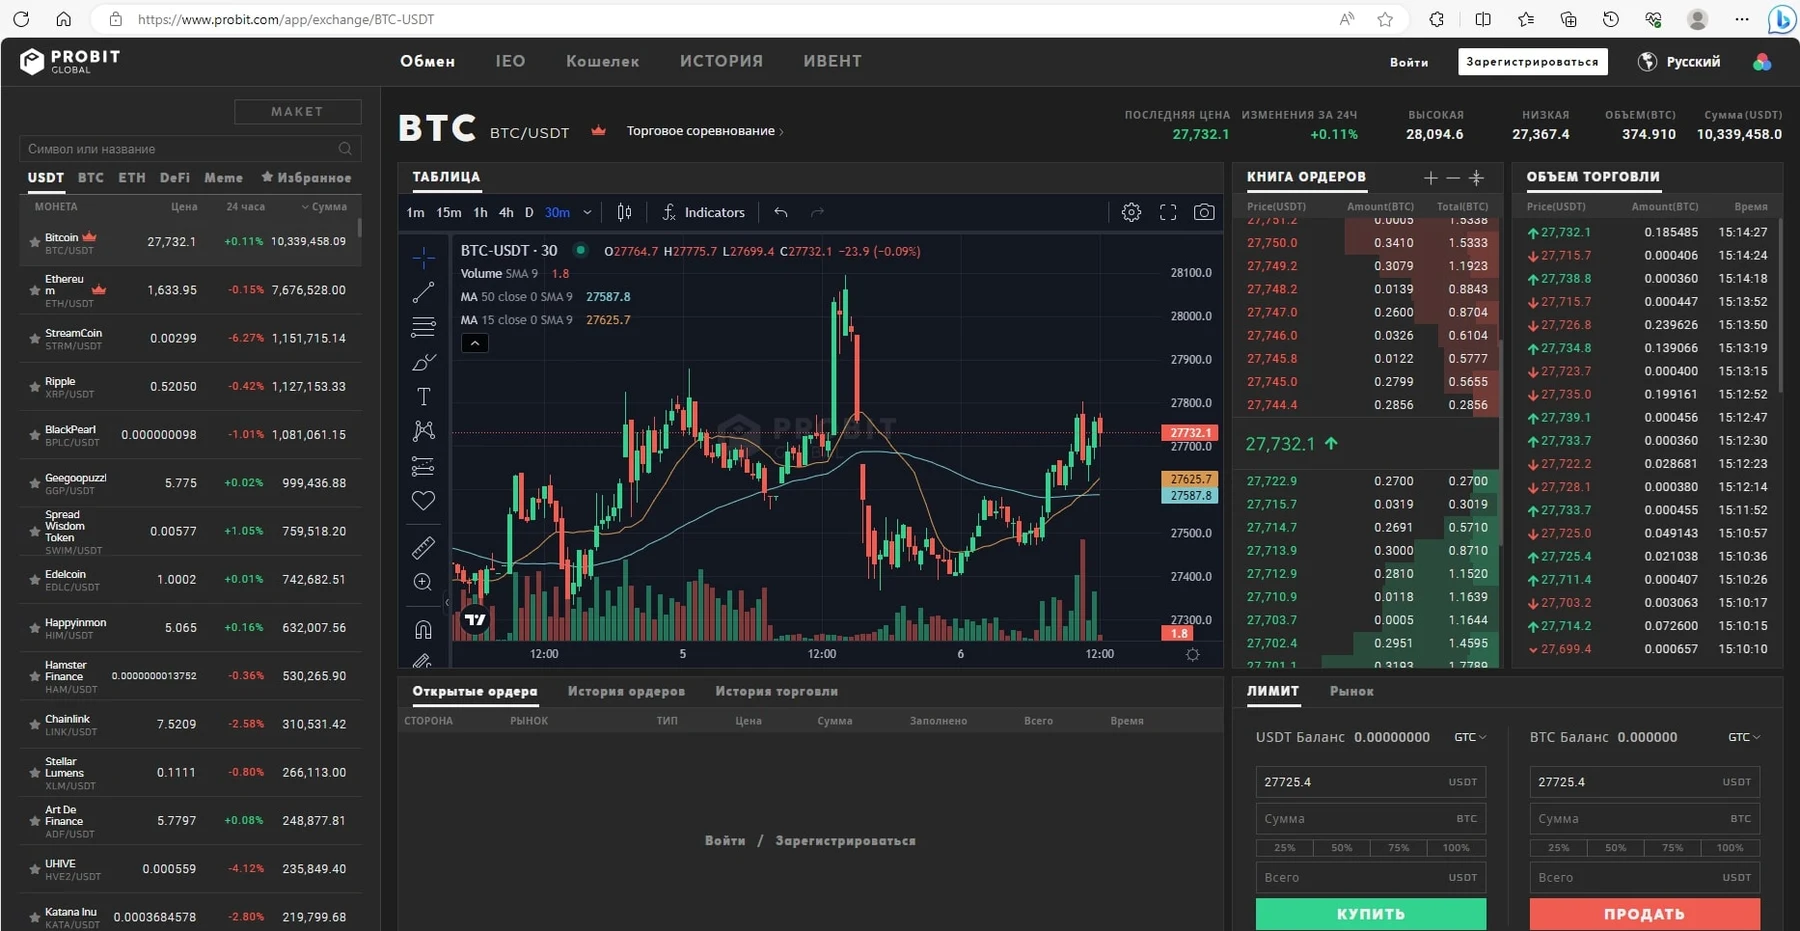Viewport: 1800px width, 931px height.
Task: Toggle favorite star for Stellar Lumens row
Action: (35, 773)
